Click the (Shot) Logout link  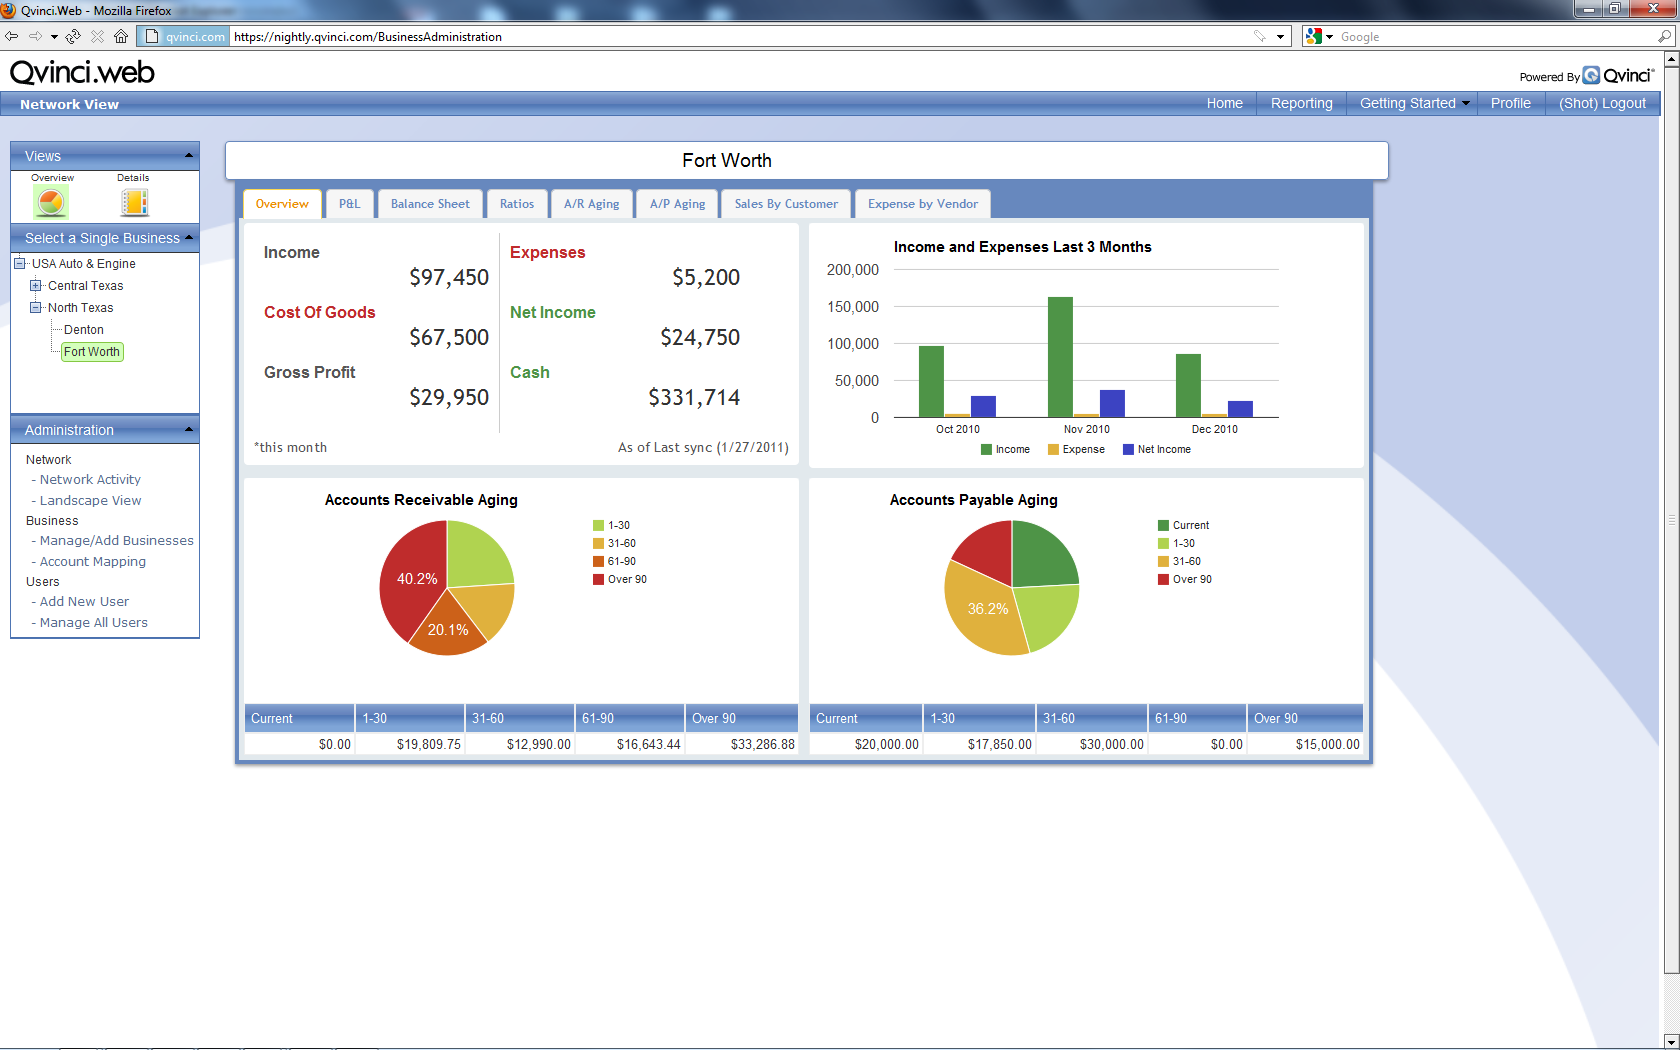(1603, 103)
